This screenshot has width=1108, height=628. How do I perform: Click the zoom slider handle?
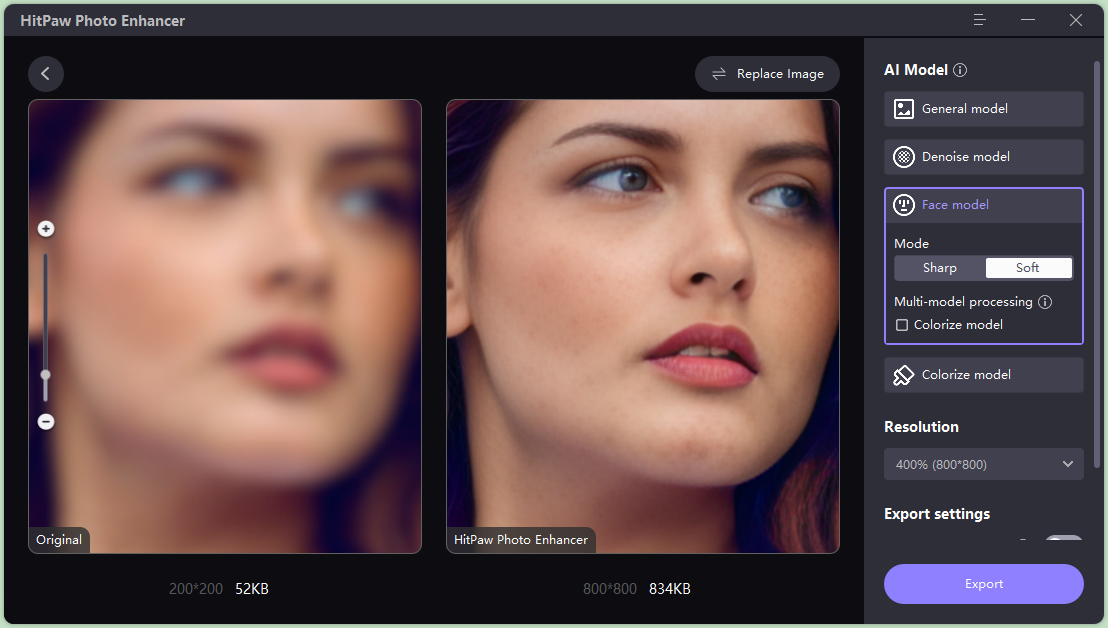(x=46, y=375)
